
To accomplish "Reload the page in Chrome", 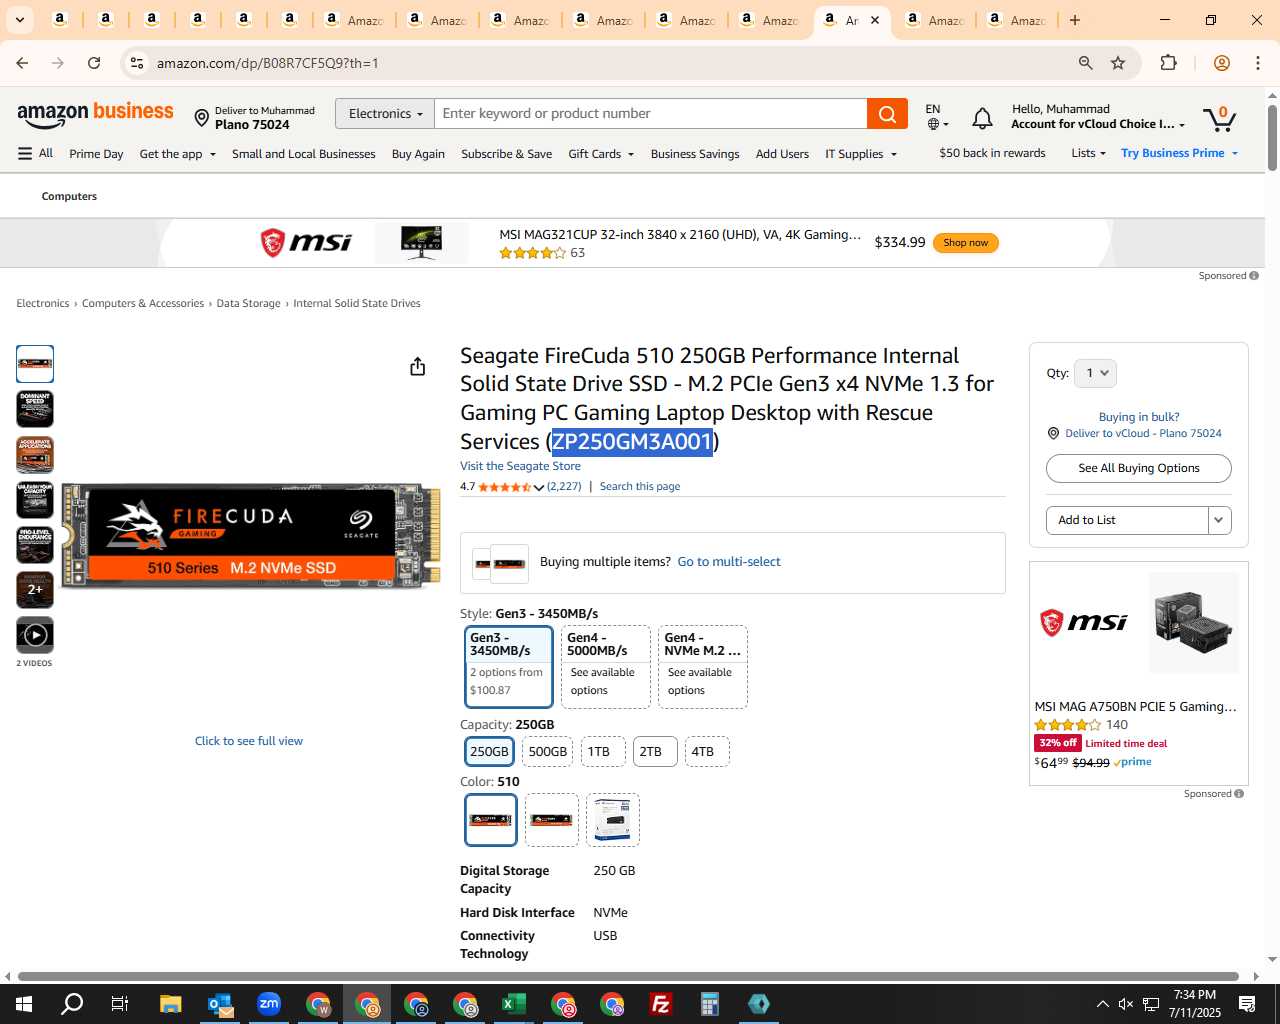I will tap(94, 63).
